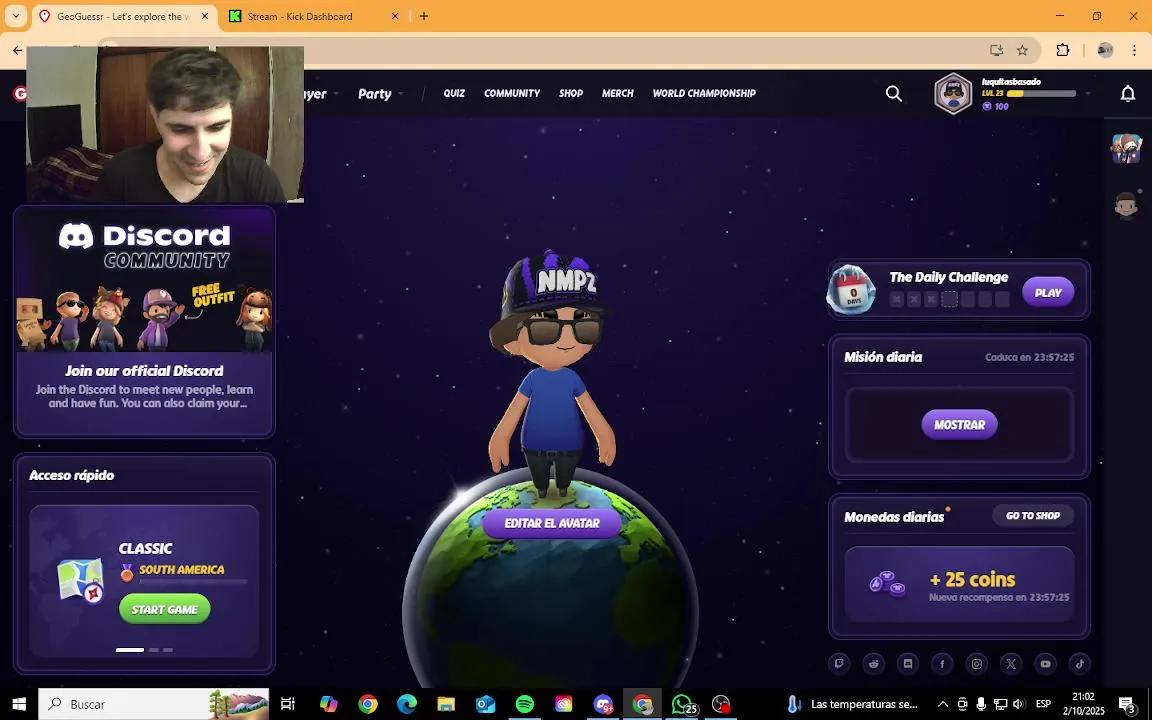1152x720 pixels.
Task: Select the second Acceso rápido carousel dot
Action: (x=154, y=650)
